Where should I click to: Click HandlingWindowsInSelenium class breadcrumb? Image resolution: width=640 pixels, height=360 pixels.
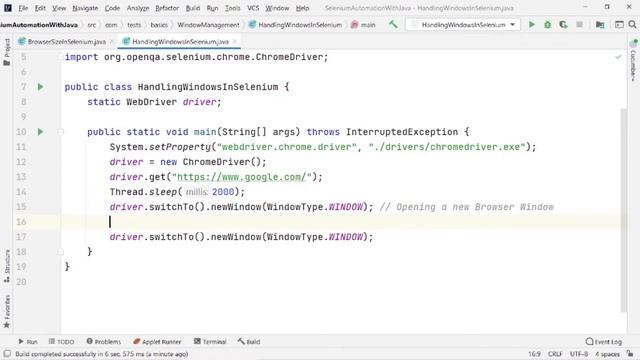click(296, 25)
